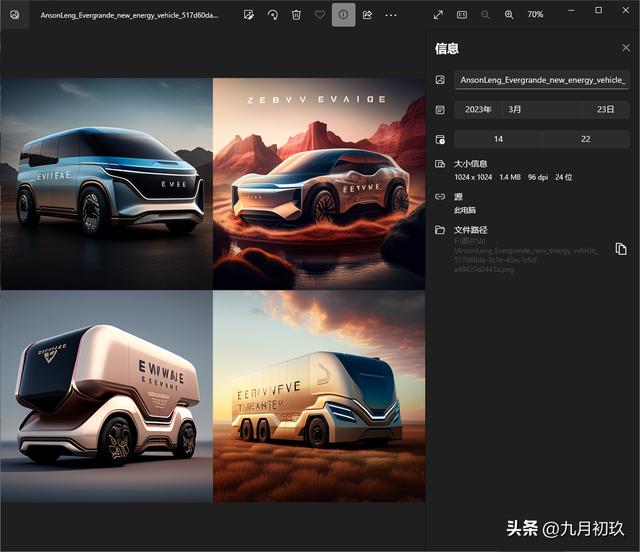This screenshot has width=640, height=552.
Task: Open the 2023年 year picker
Action: coord(478,110)
